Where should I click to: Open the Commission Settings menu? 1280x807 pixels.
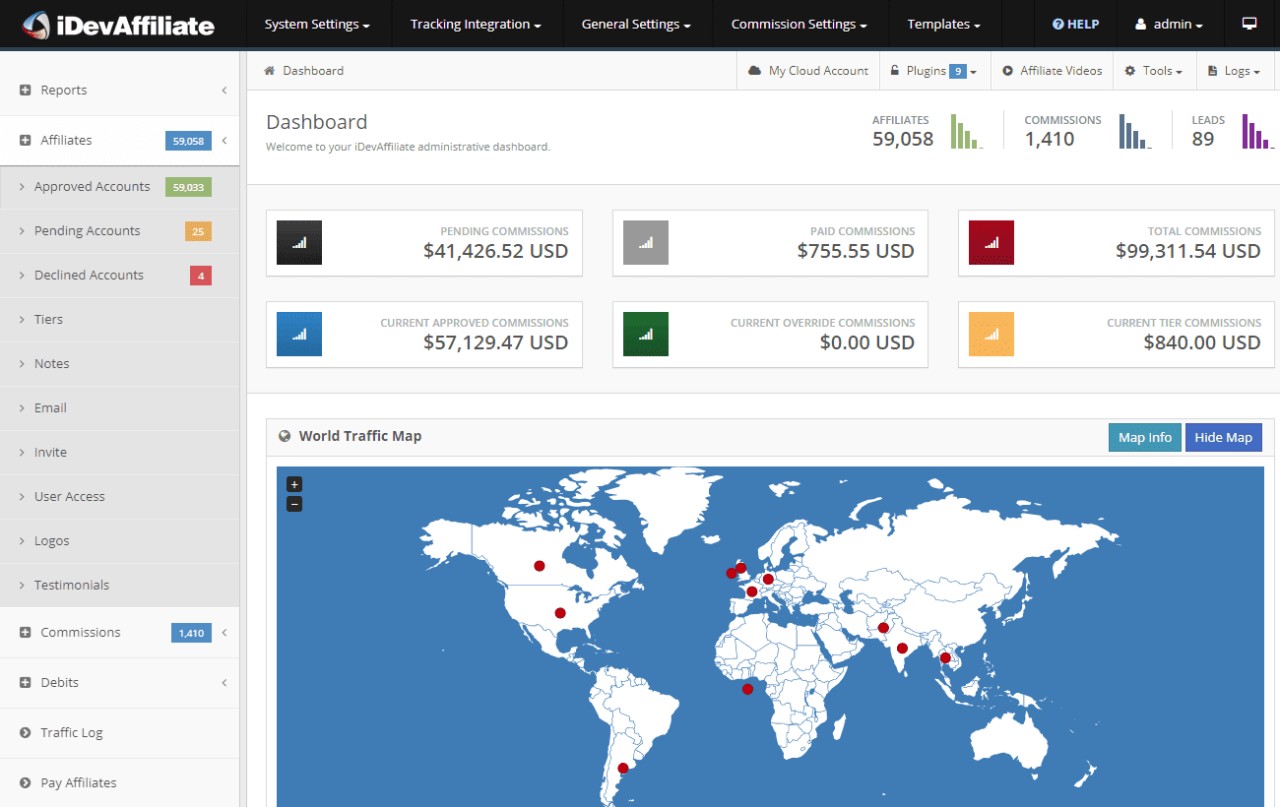click(x=798, y=24)
